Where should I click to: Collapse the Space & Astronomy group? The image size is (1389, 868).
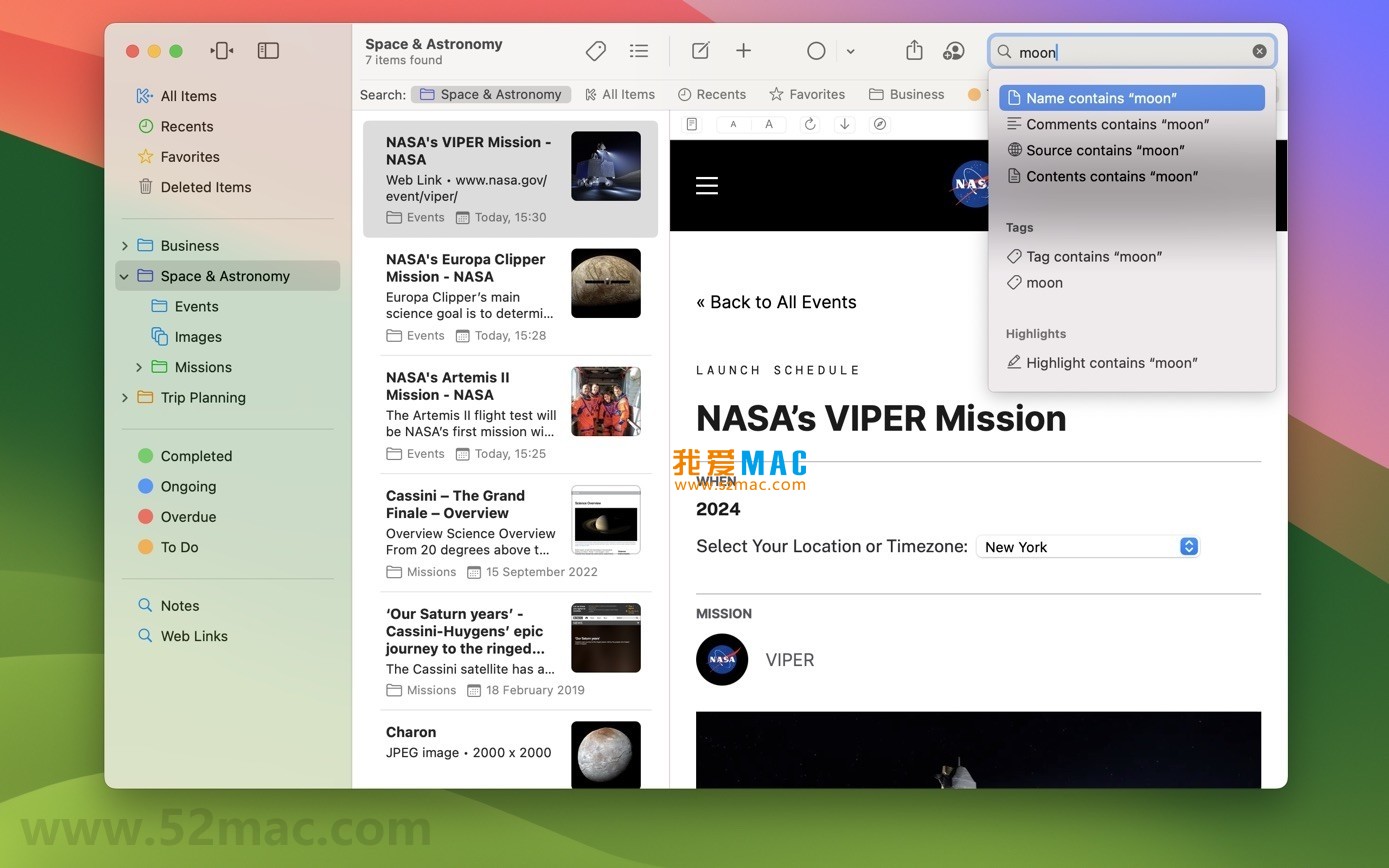[x=124, y=276]
